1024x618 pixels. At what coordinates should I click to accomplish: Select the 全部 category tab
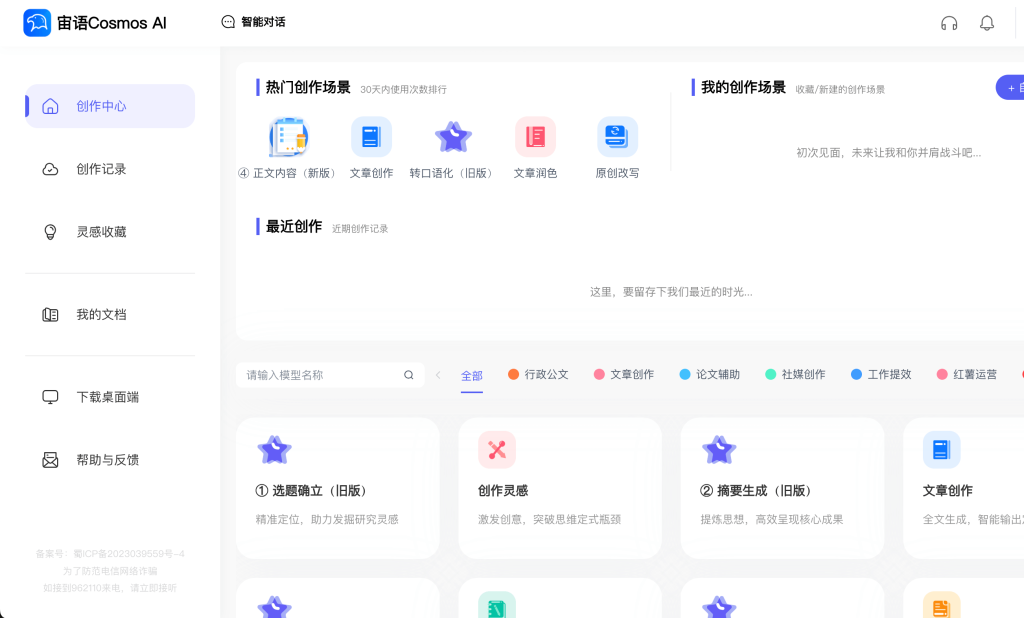tap(472, 376)
